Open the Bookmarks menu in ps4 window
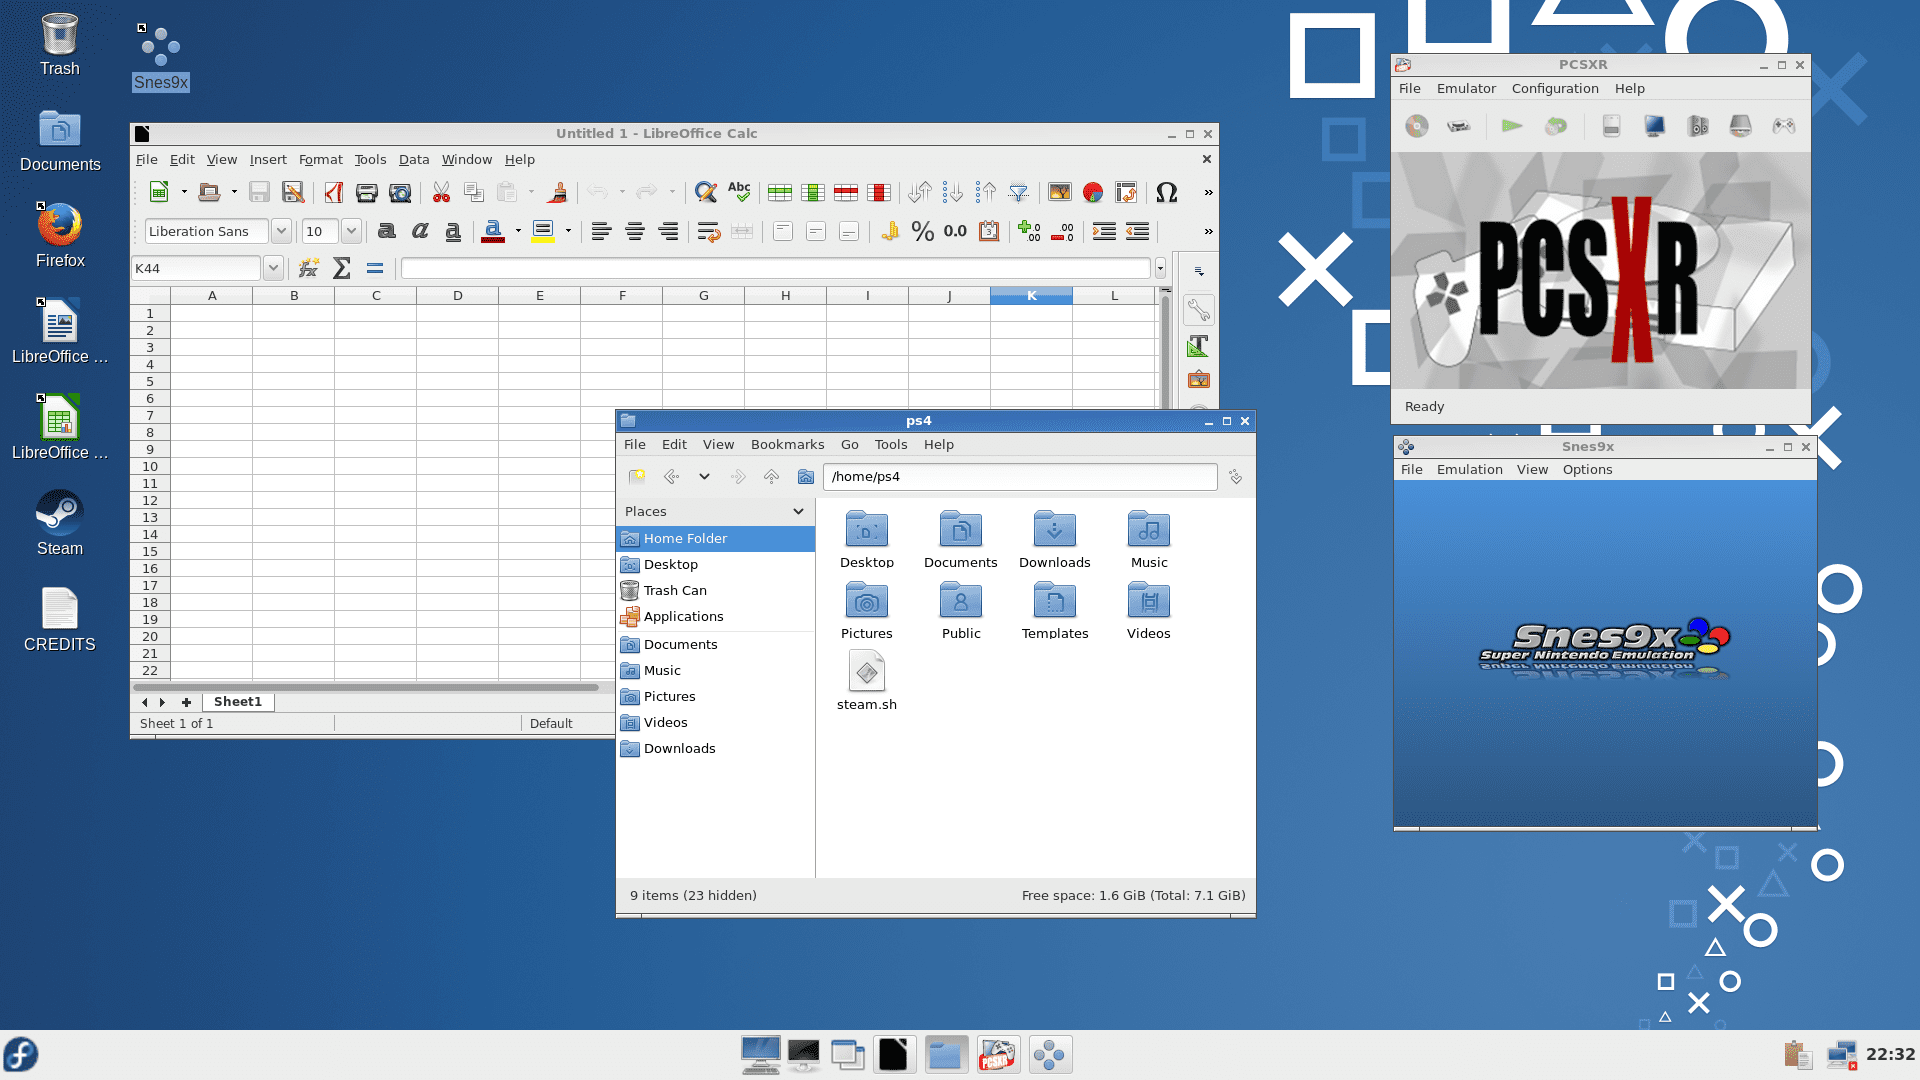This screenshot has width=1920, height=1080. (x=787, y=444)
